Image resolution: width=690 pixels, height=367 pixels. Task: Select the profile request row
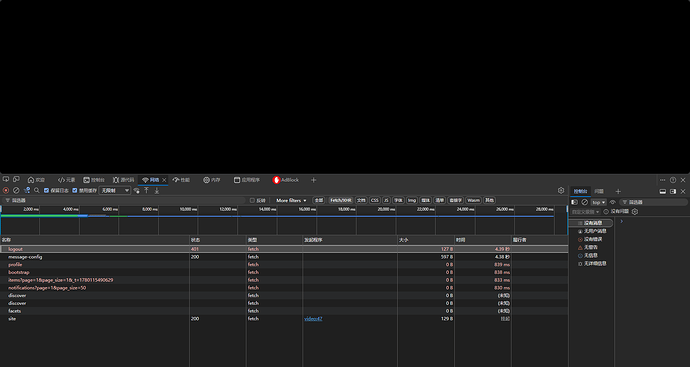click(284, 264)
